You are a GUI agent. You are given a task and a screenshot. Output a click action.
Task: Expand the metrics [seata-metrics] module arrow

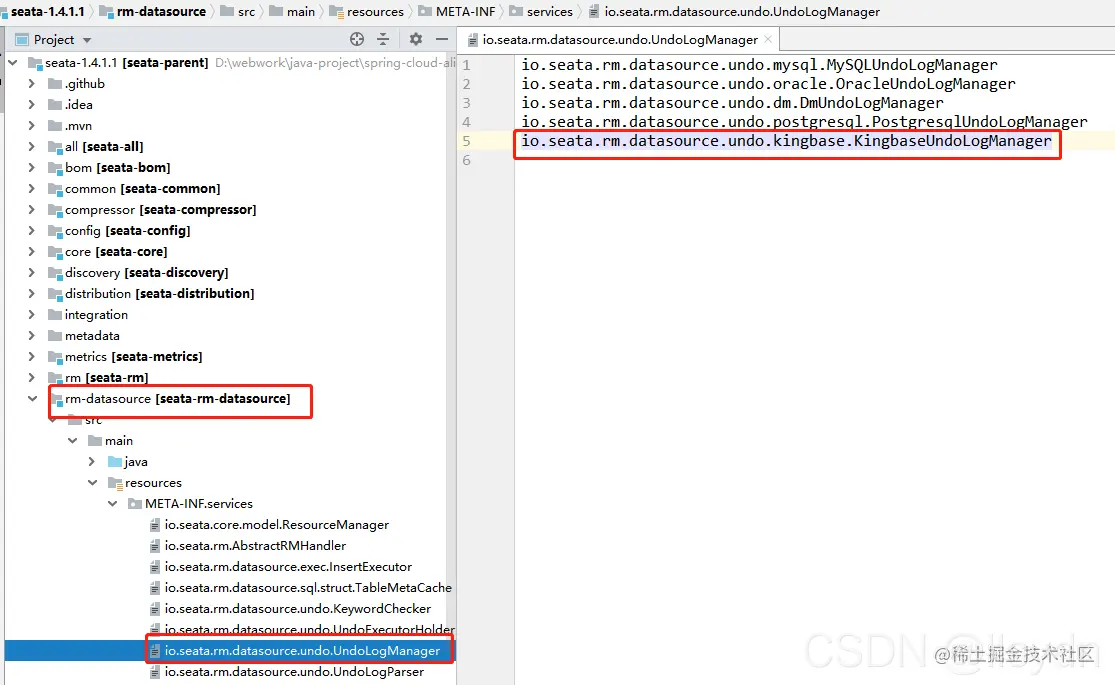click(x=31, y=356)
